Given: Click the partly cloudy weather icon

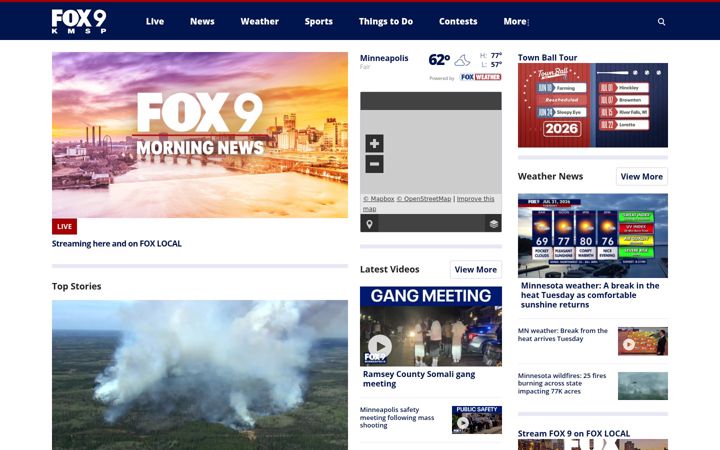Looking at the screenshot, I should (x=462, y=60).
